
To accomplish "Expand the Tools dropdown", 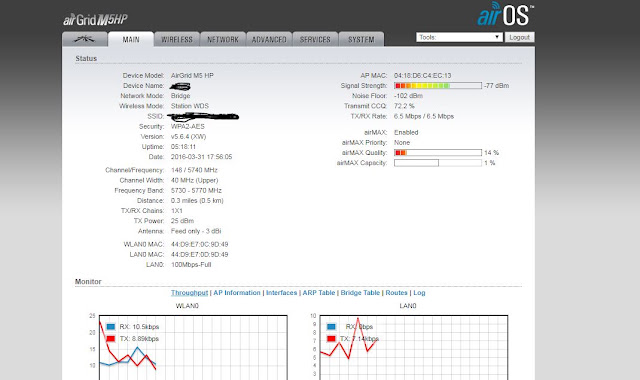I will click(459, 37).
